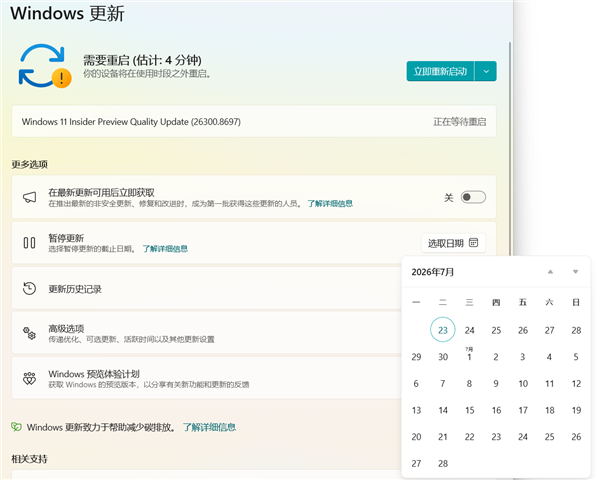Select date 27 in calendar's last row
The image size is (600, 480).
pos(416,464)
